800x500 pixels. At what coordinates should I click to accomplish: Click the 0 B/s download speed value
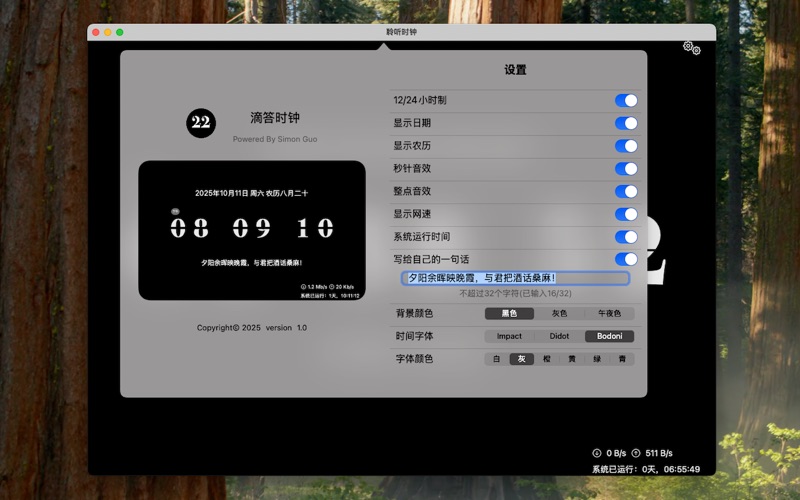(x=616, y=453)
